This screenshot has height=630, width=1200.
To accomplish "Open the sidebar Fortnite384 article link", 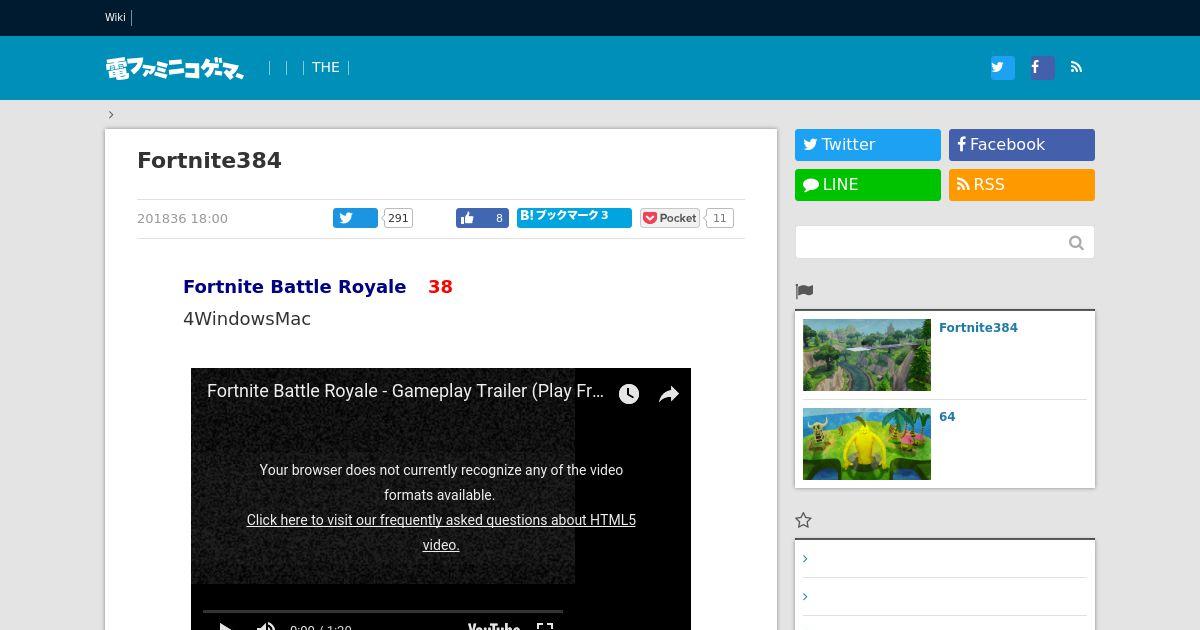I will pos(978,327).
